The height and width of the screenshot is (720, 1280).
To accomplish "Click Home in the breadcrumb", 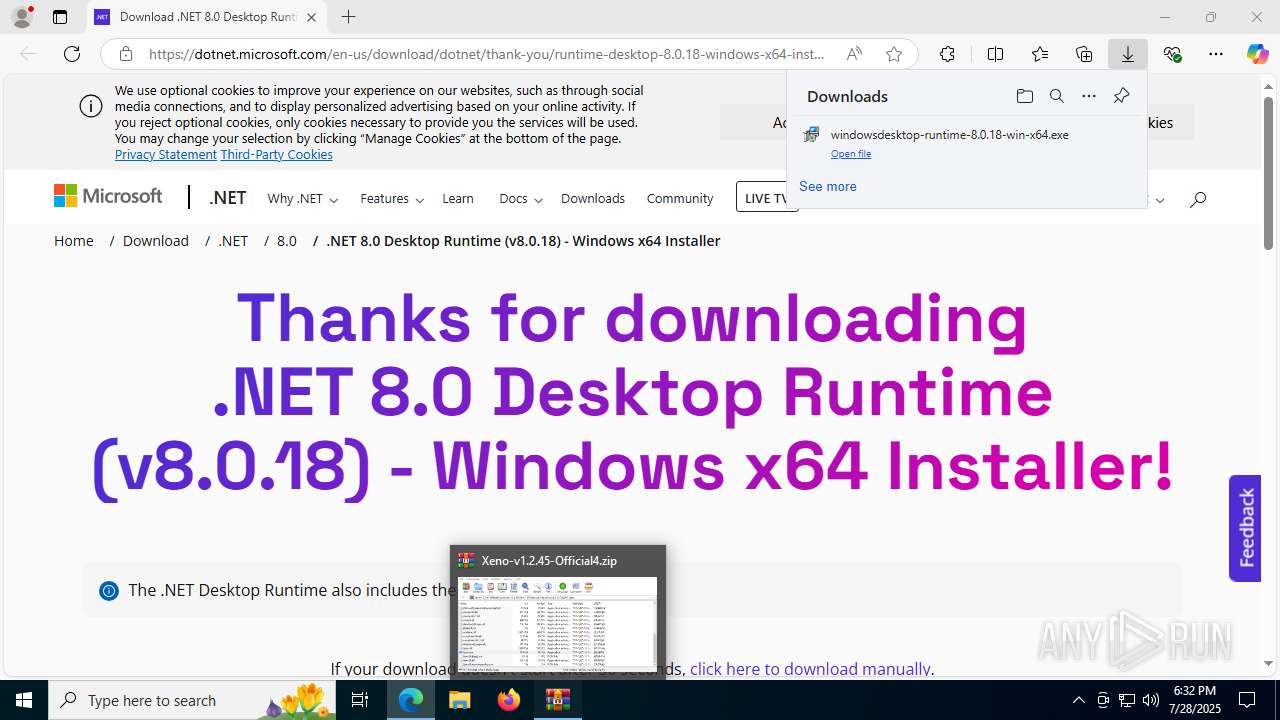I will (x=74, y=240).
